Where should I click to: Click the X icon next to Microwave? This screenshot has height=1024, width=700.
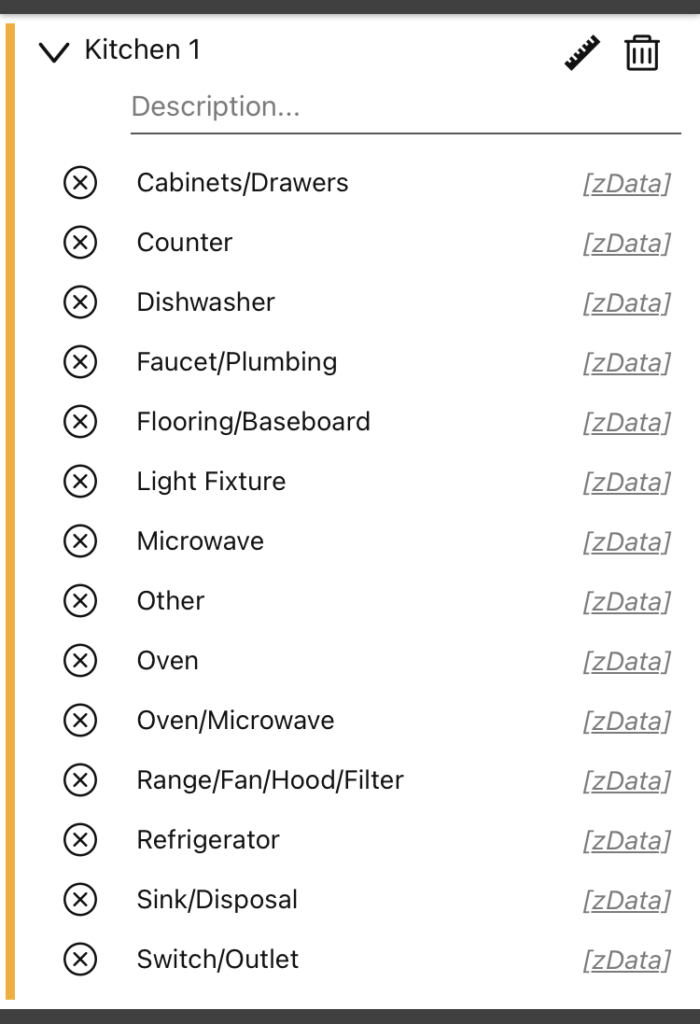point(80,541)
